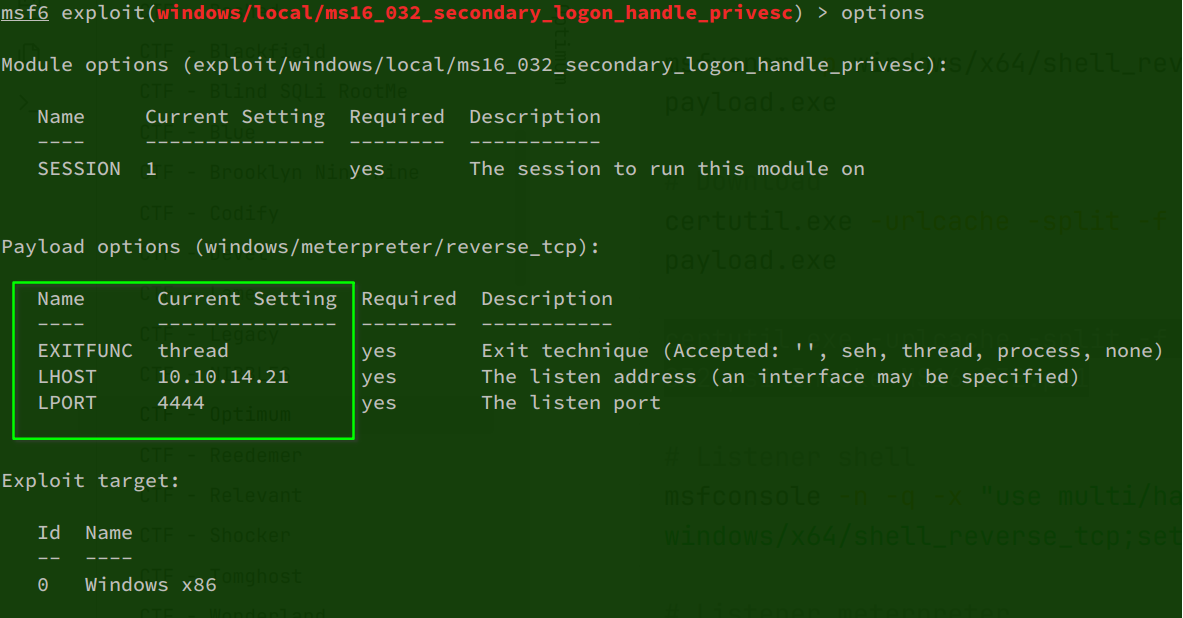Click 'Current Setting' header in module table

235,117
